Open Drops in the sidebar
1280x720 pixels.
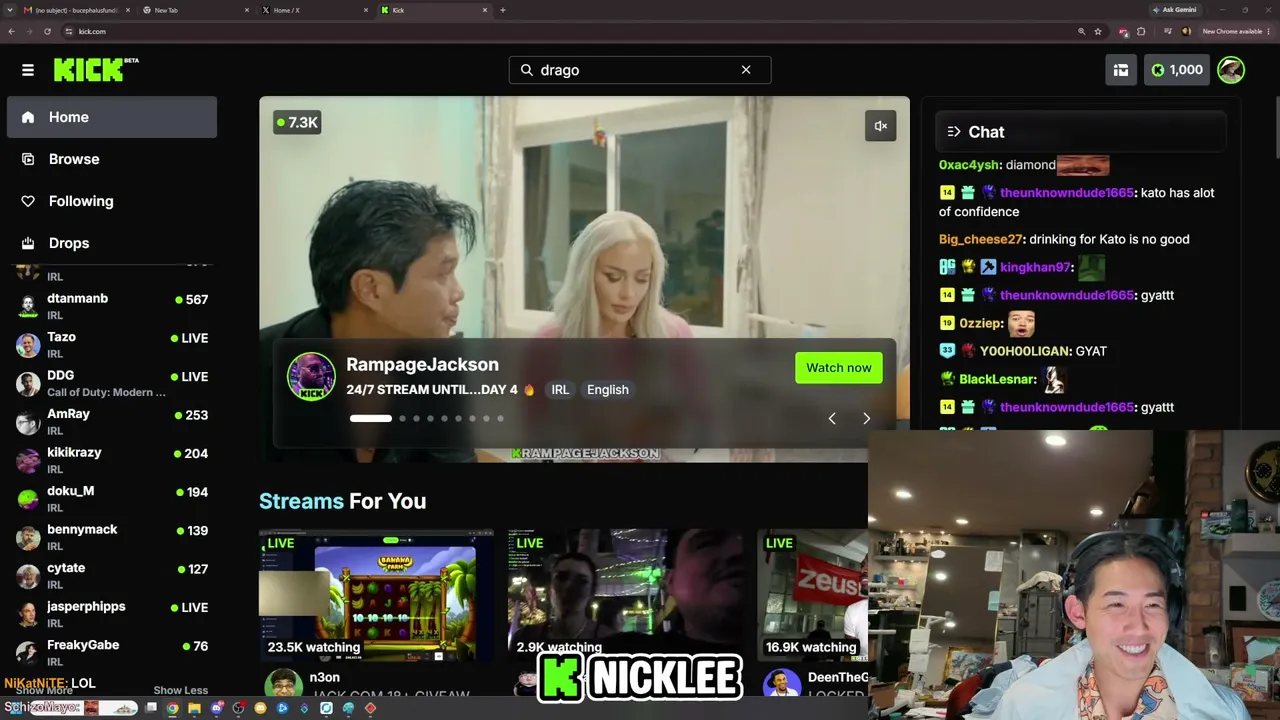point(112,243)
